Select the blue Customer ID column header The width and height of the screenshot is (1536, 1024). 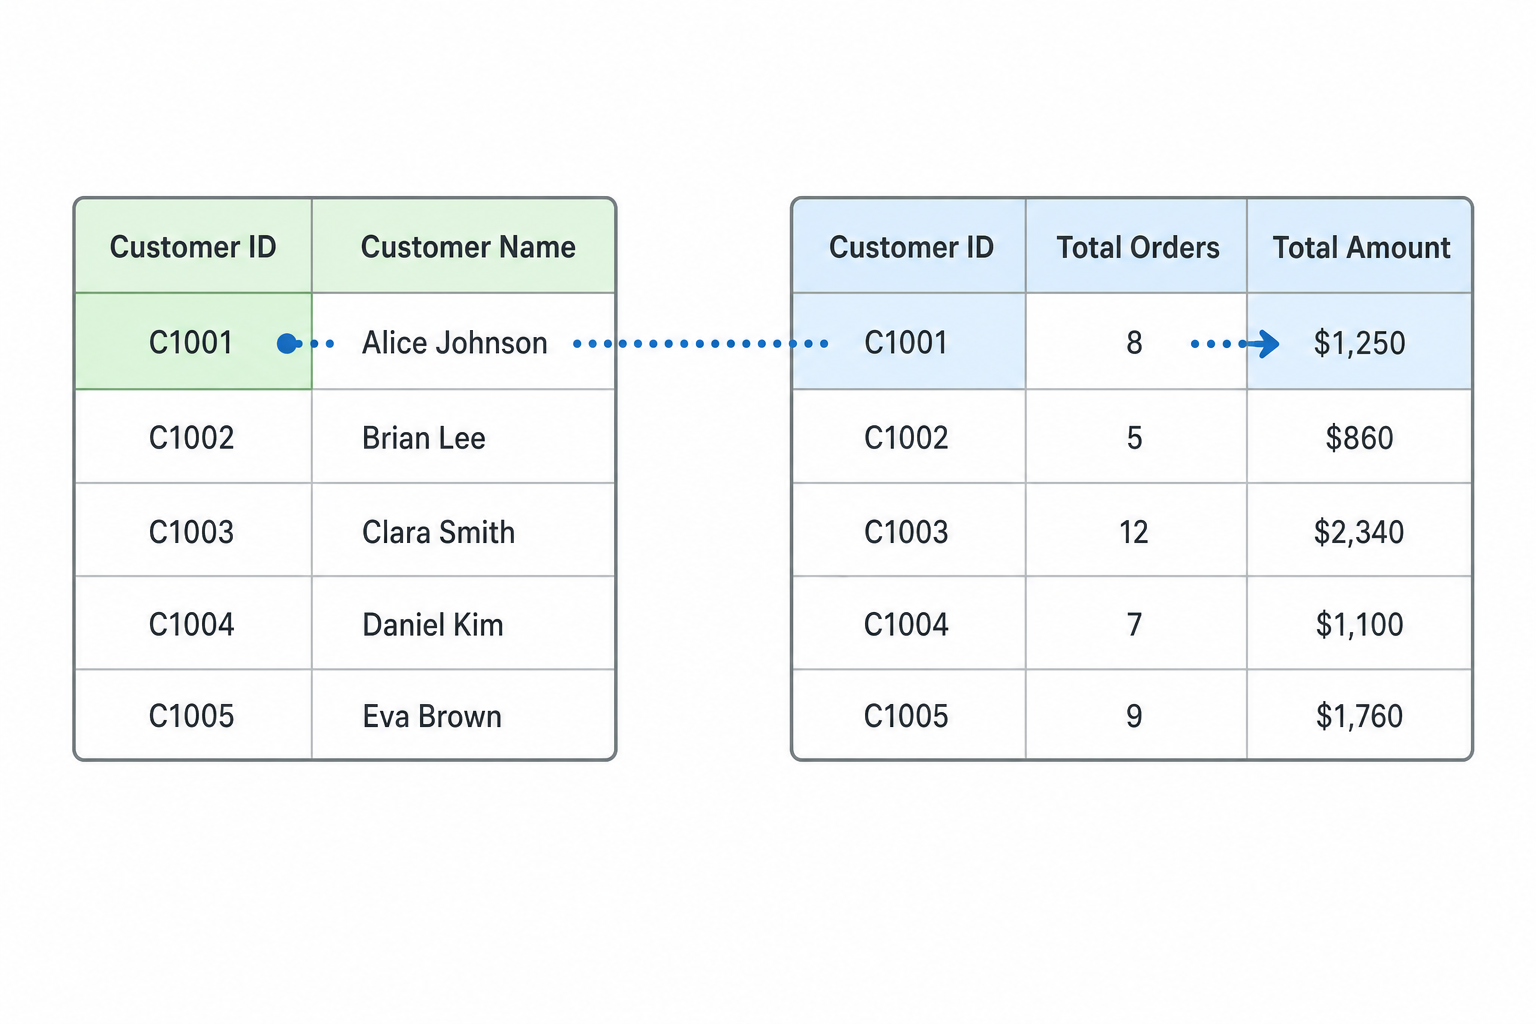pos(909,246)
